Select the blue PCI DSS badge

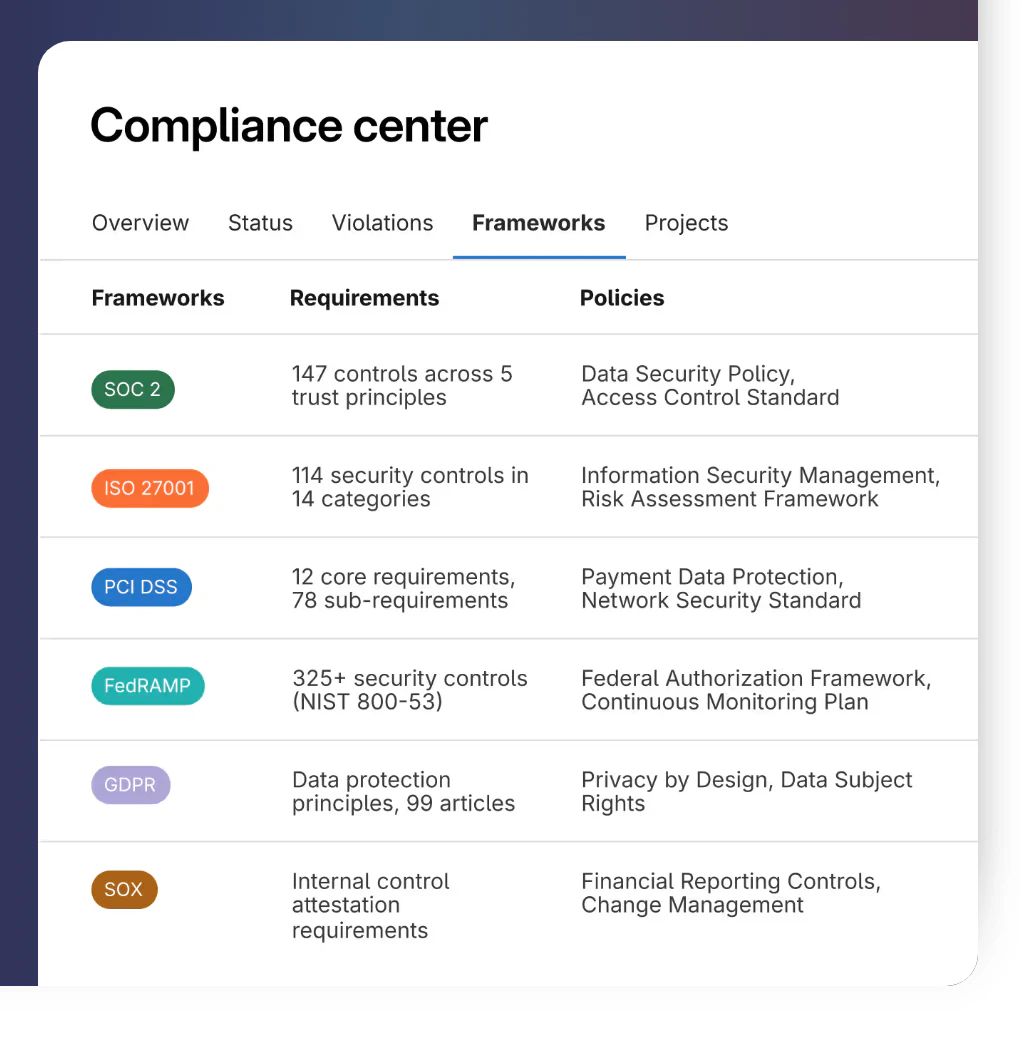pyautogui.click(x=141, y=587)
